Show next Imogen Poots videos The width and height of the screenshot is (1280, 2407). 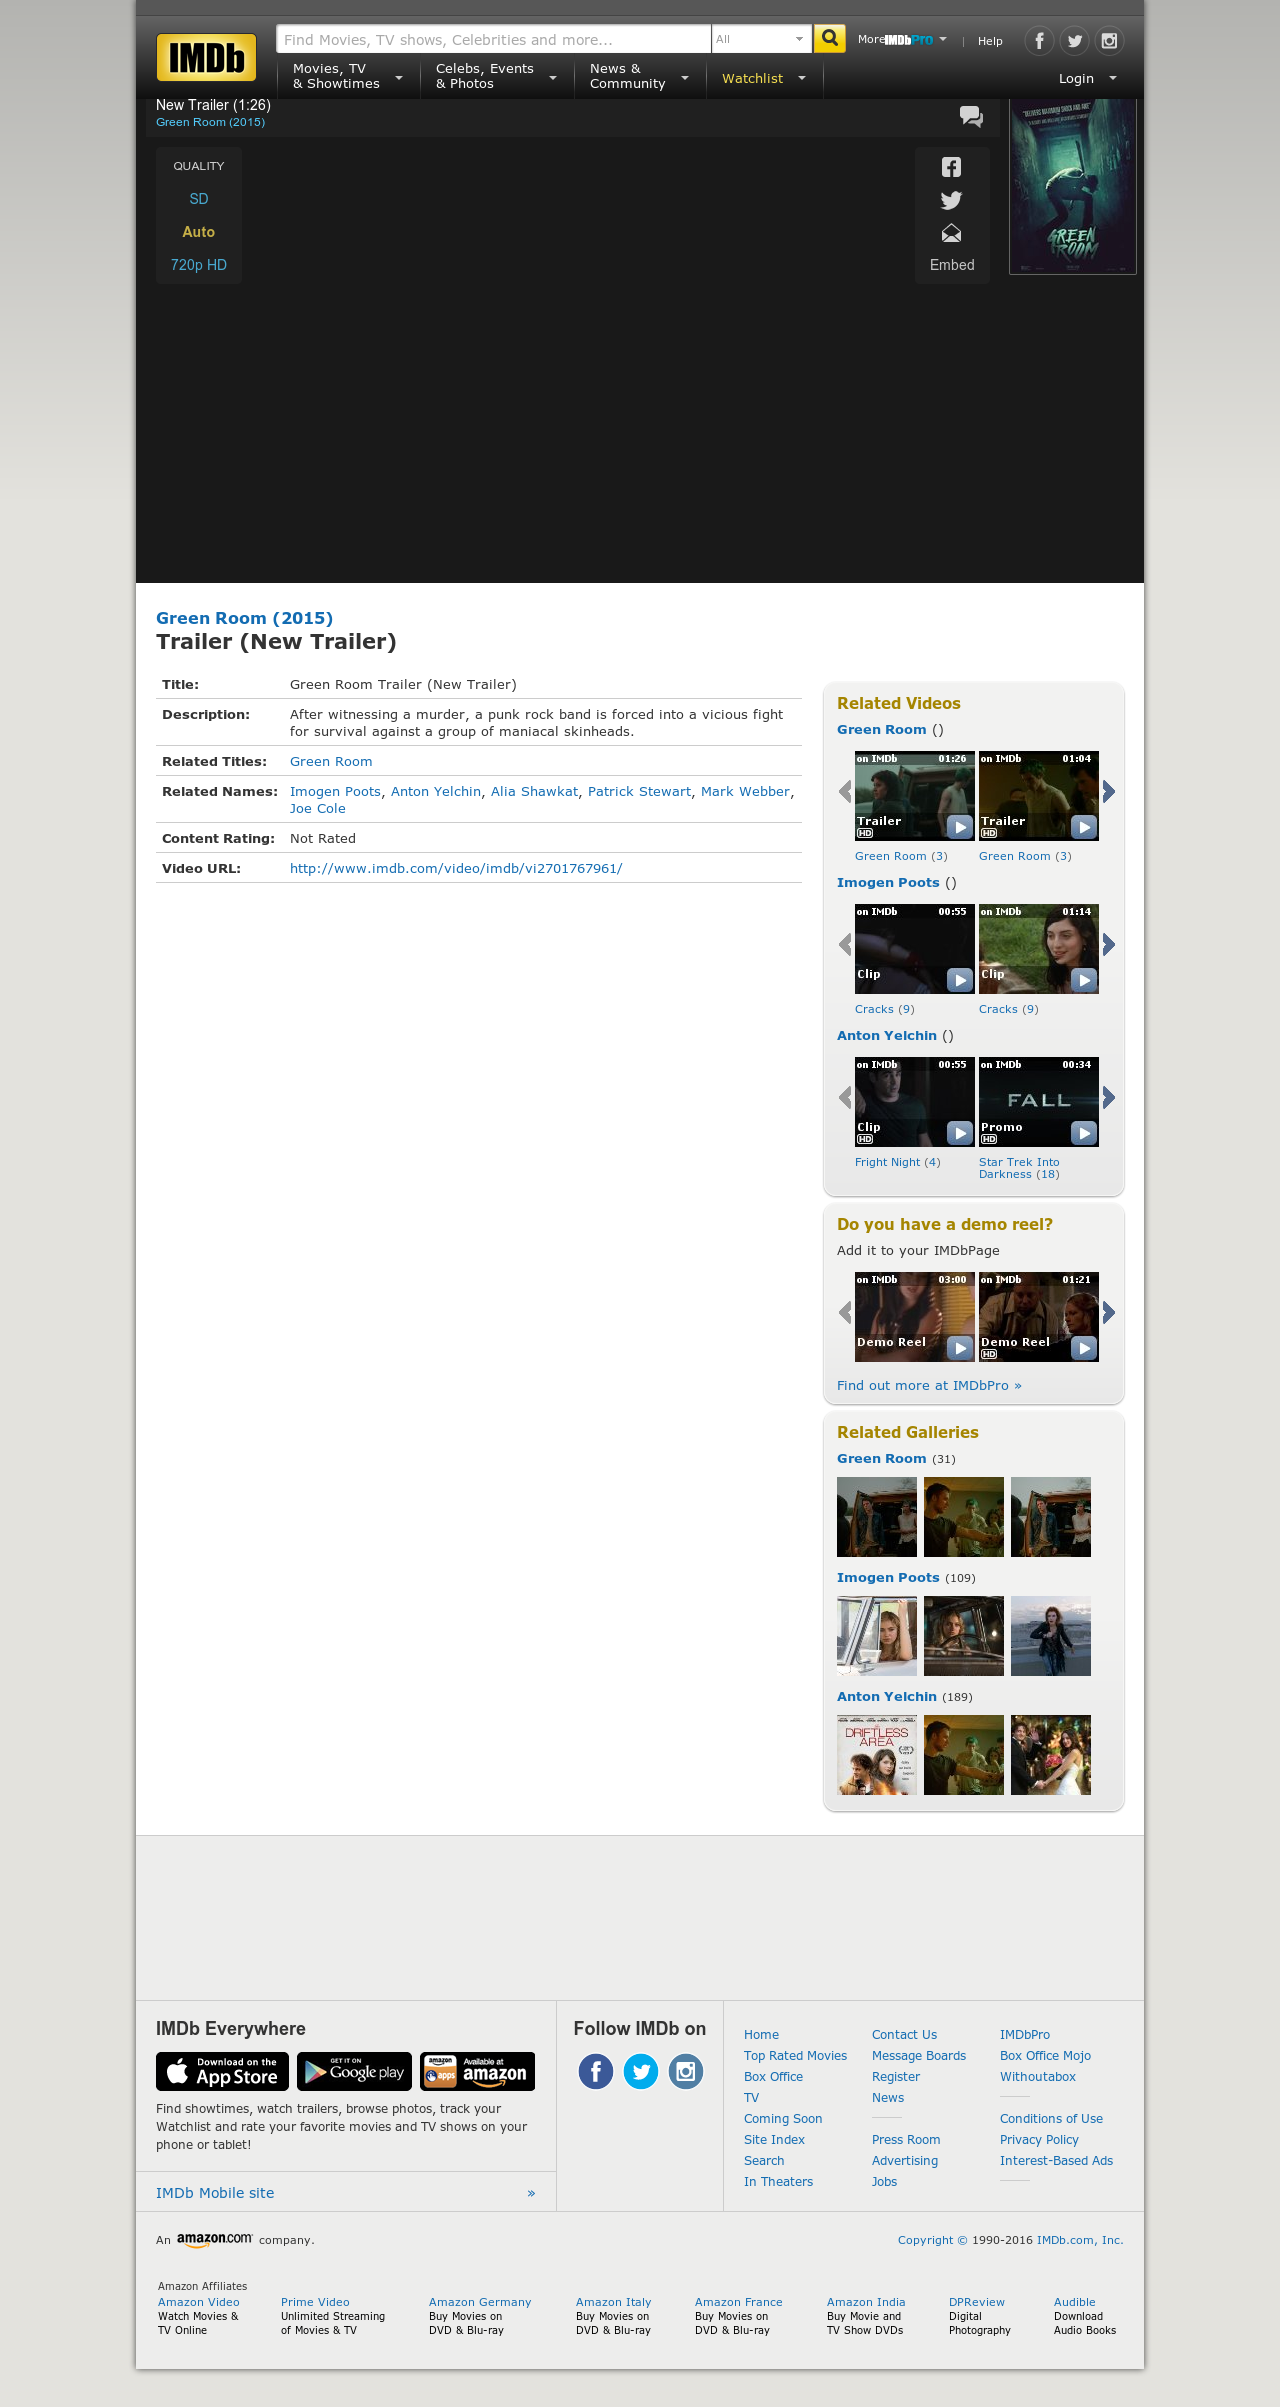[1108, 945]
